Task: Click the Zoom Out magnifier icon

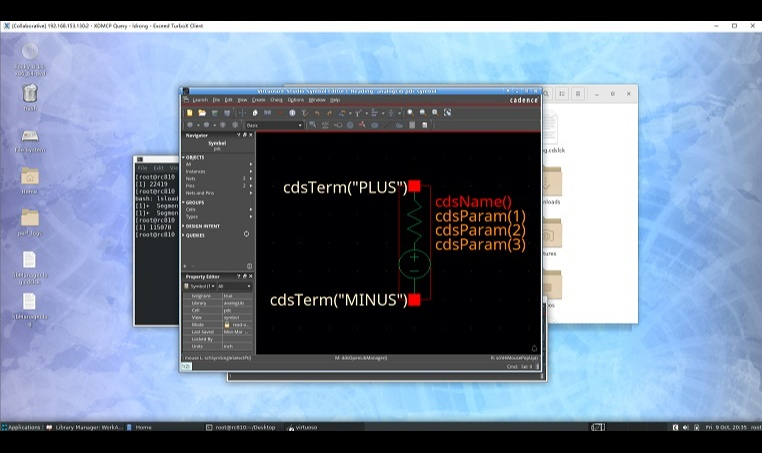Action: 423,113
